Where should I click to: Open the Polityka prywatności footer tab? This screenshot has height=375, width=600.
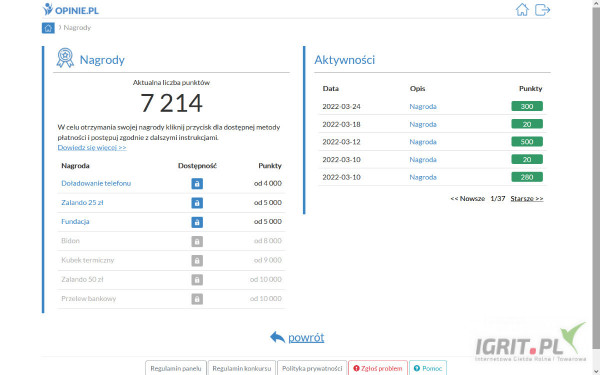312,368
